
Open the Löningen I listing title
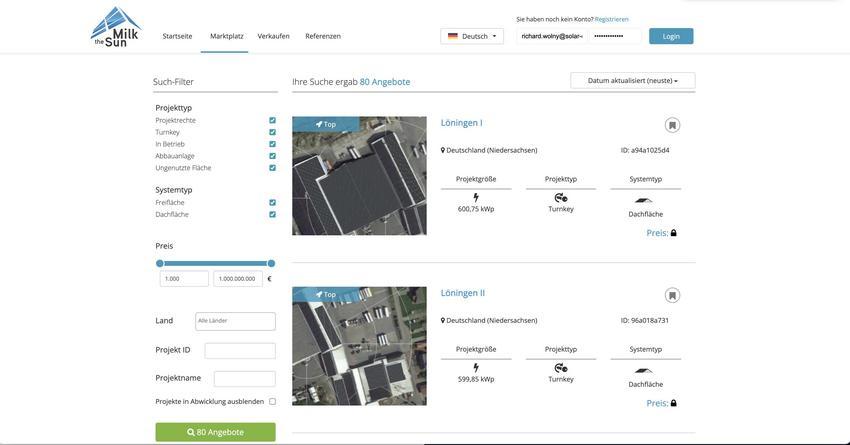tap(461, 123)
